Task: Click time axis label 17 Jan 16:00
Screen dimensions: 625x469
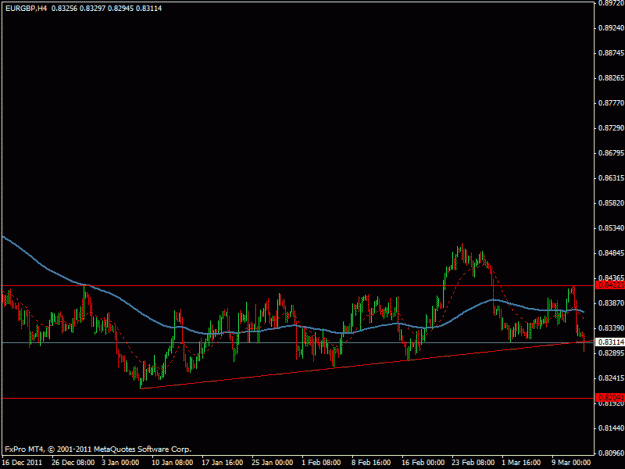Action: (x=222, y=463)
